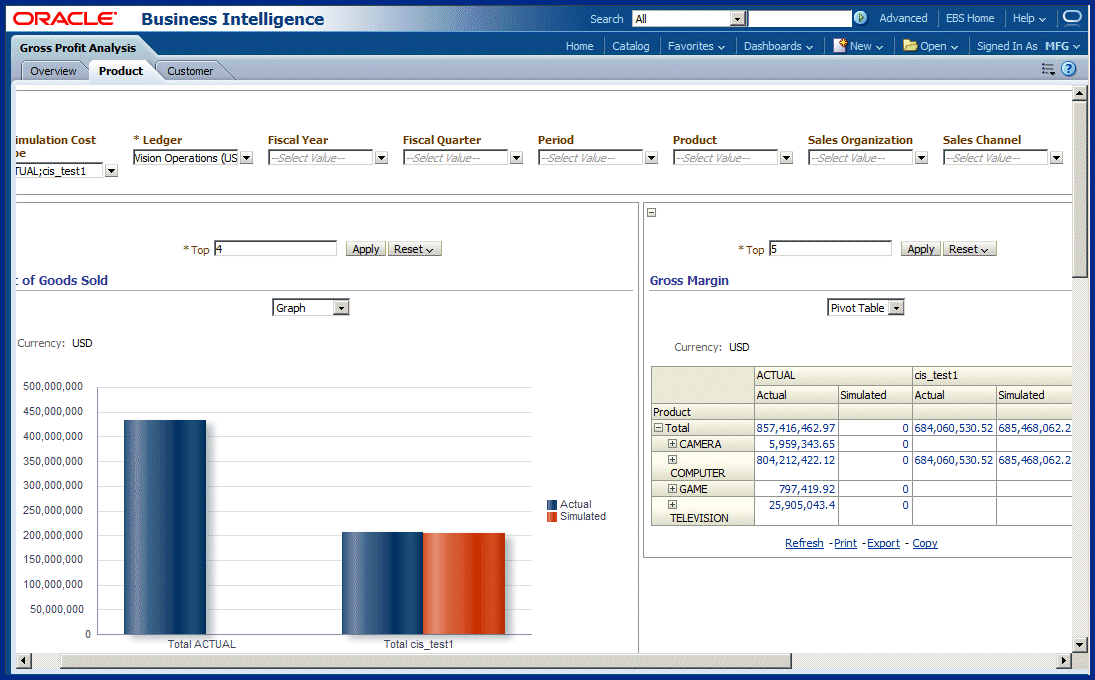Open the Home menu link
1095x680 pixels.
(580, 46)
